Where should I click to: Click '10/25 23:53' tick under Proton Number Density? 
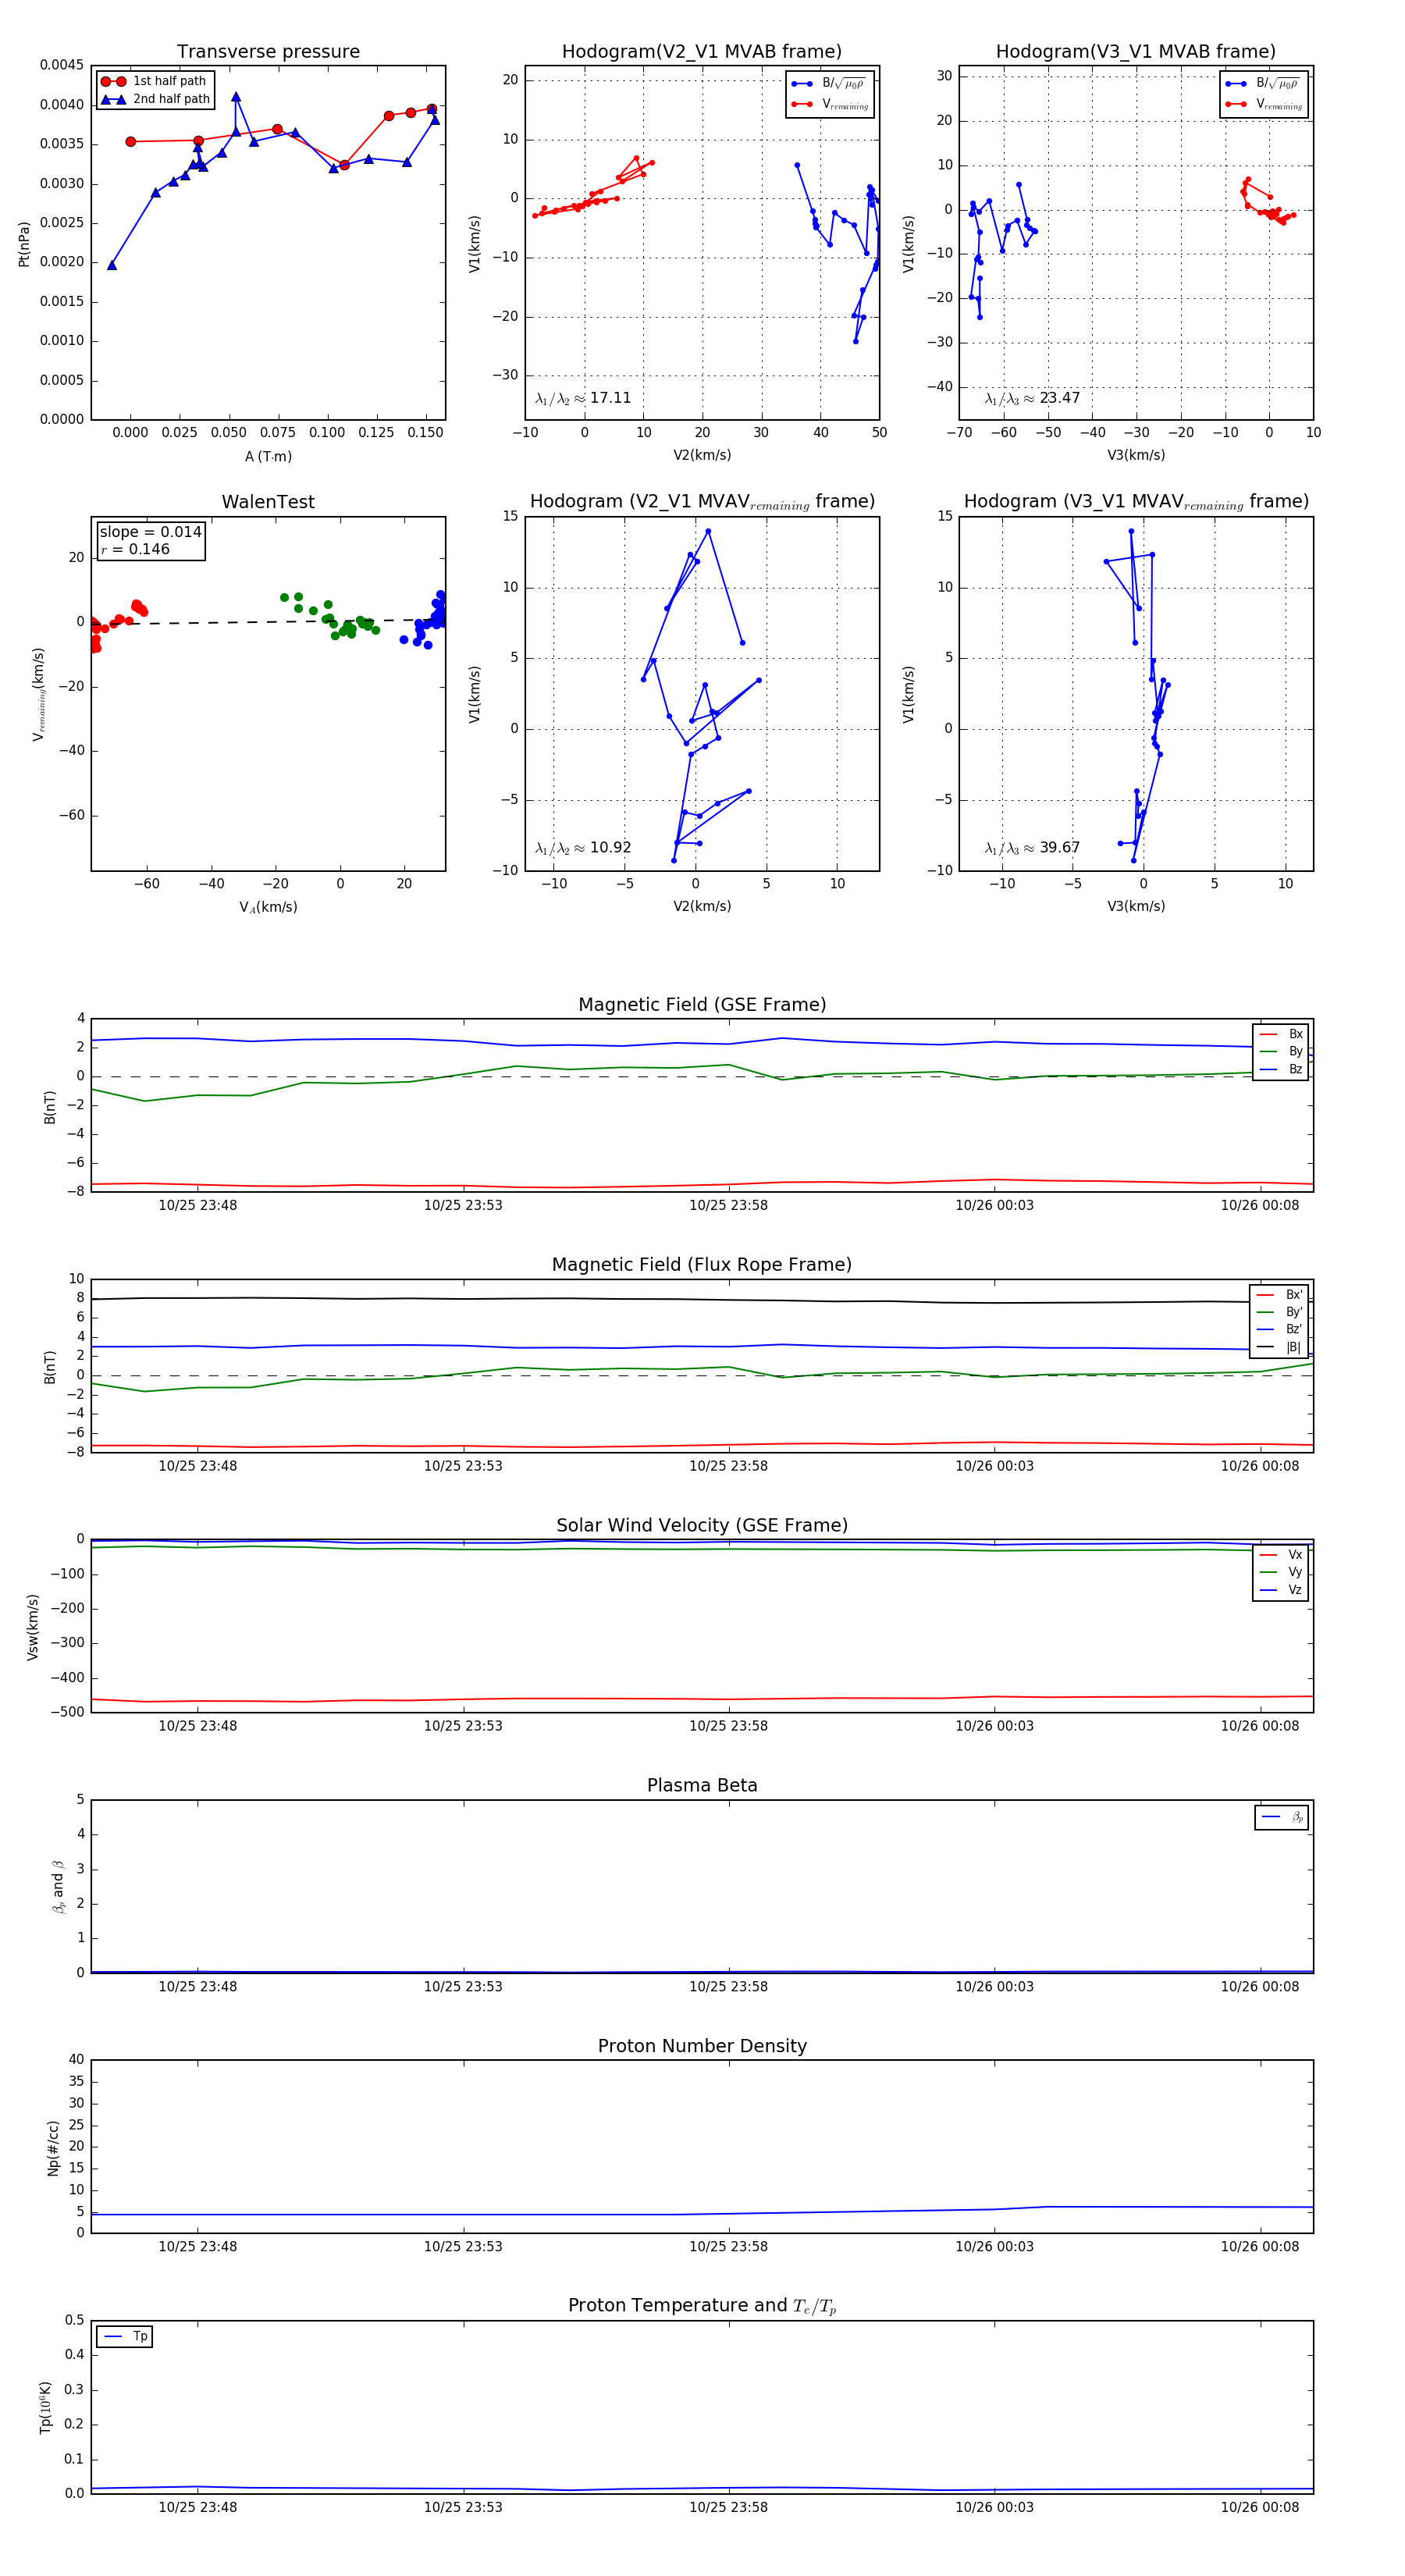(x=463, y=2247)
